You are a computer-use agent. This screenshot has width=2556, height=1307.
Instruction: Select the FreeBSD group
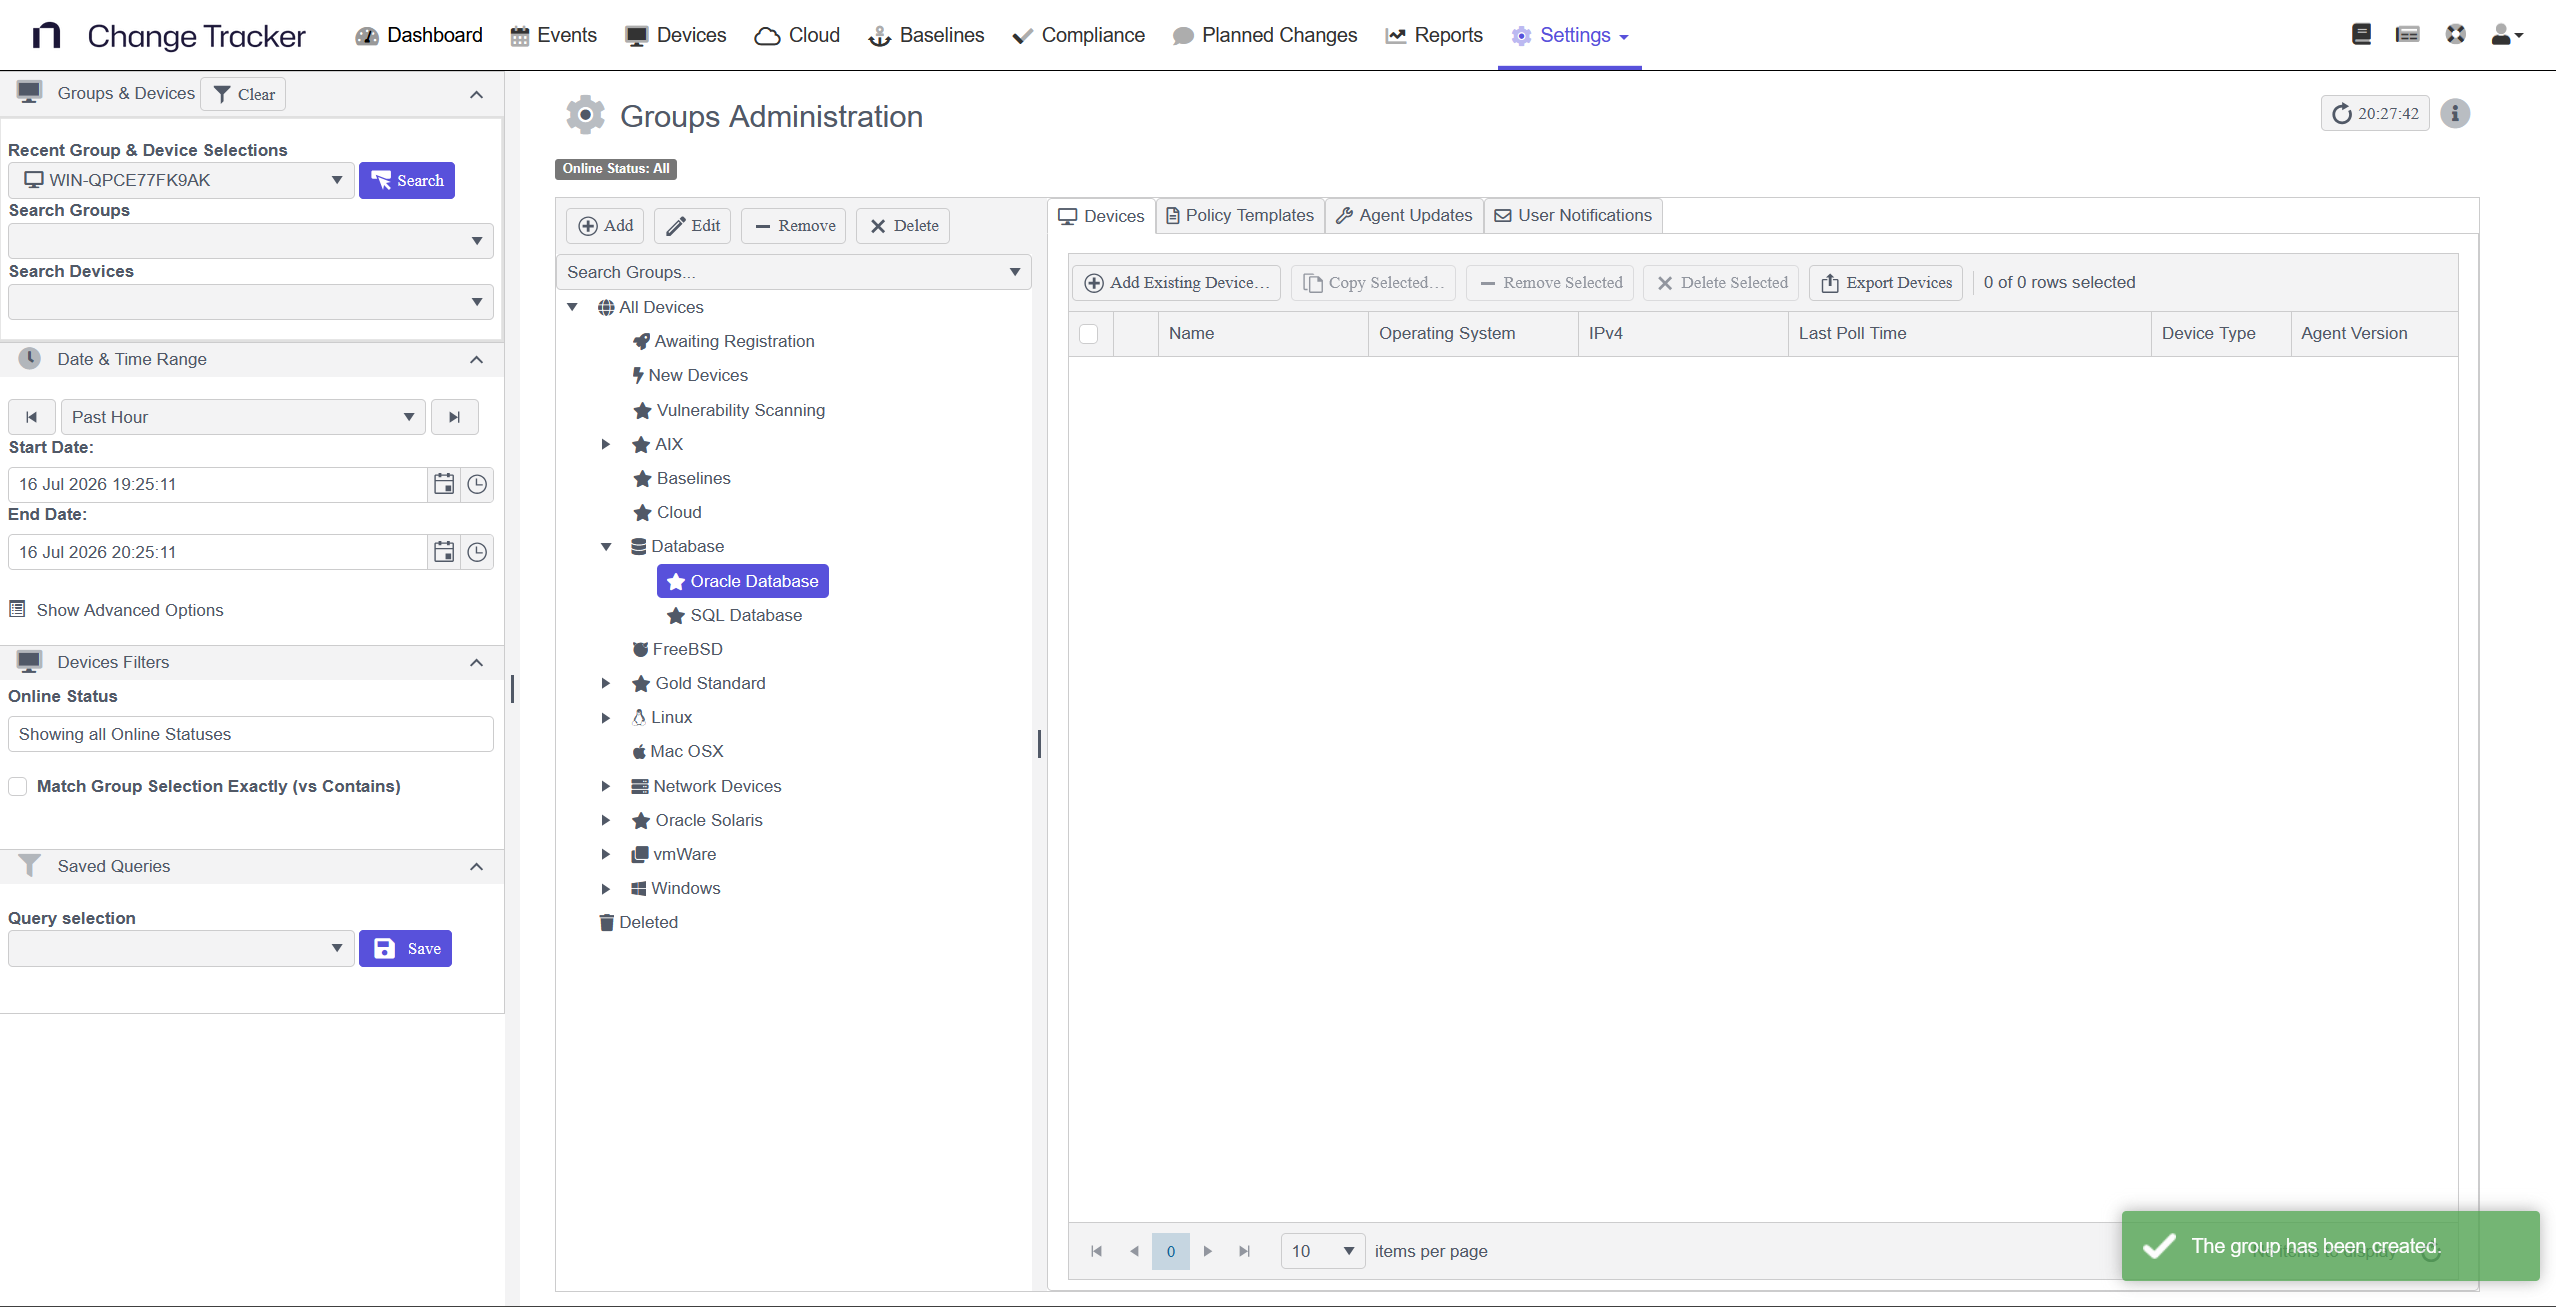point(677,649)
